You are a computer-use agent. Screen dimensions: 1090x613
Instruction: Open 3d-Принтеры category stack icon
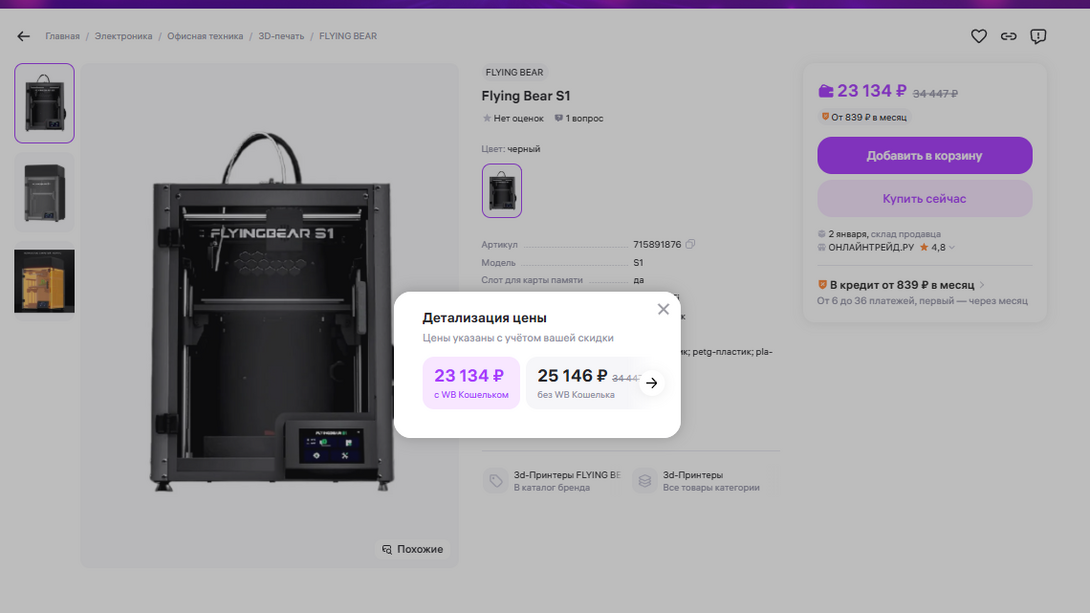click(x=644, y=481)
